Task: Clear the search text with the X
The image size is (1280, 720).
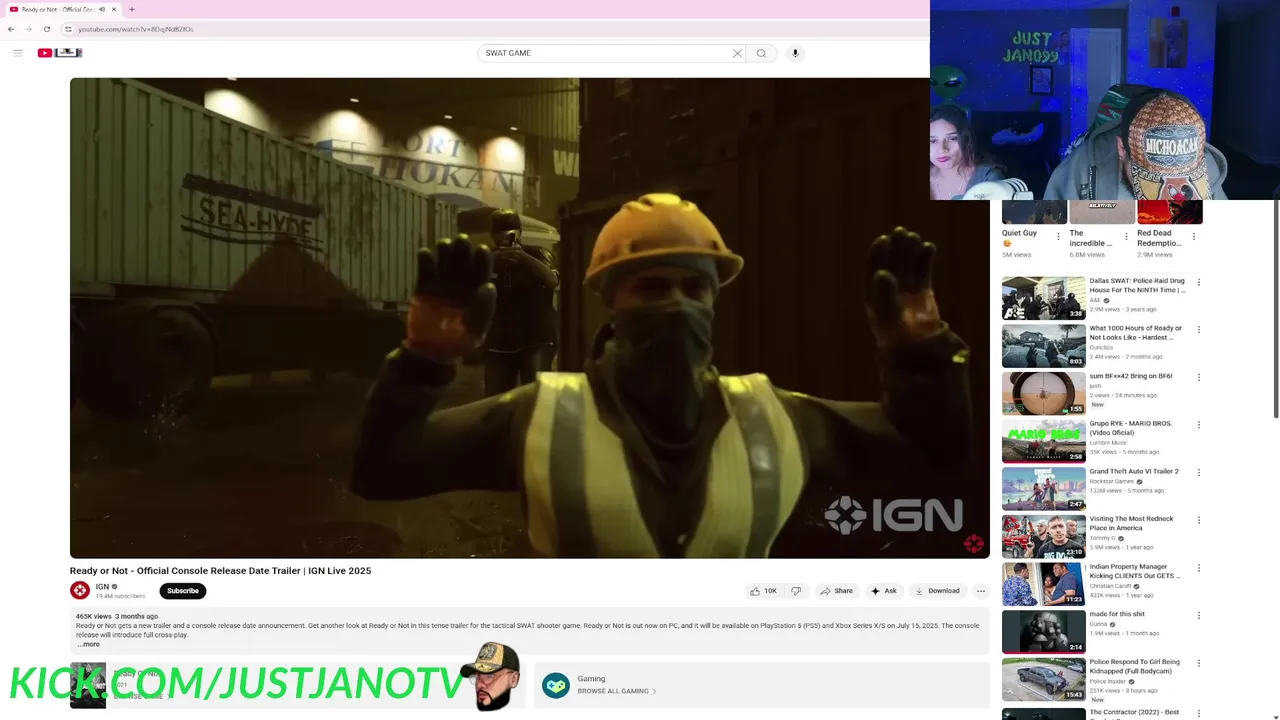Action: coord(737,53)
